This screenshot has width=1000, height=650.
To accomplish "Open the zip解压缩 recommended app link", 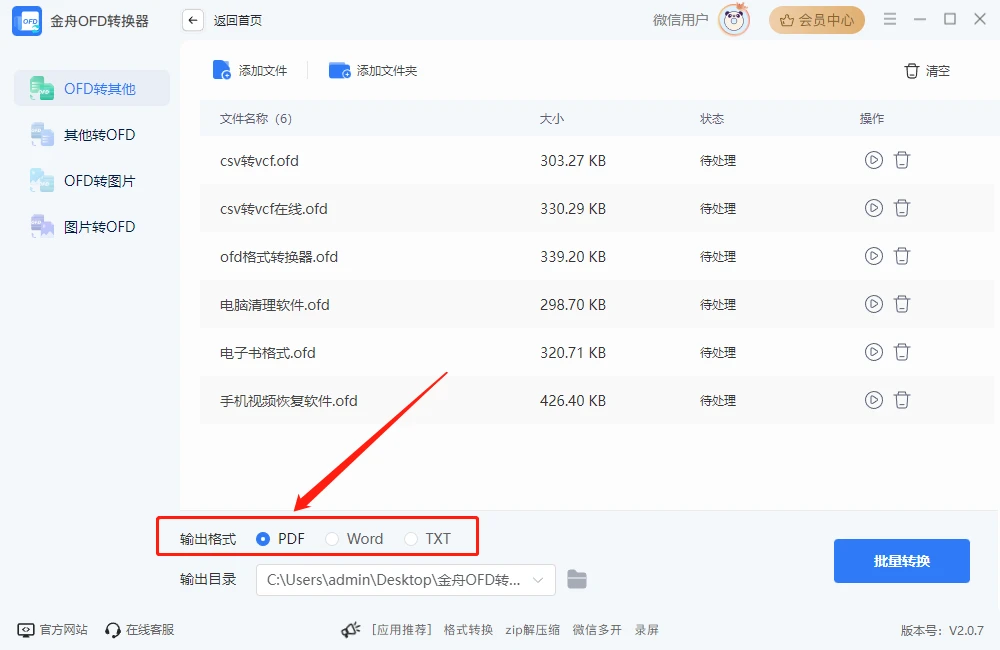I will pyautogui.click(x=533, y=630).
